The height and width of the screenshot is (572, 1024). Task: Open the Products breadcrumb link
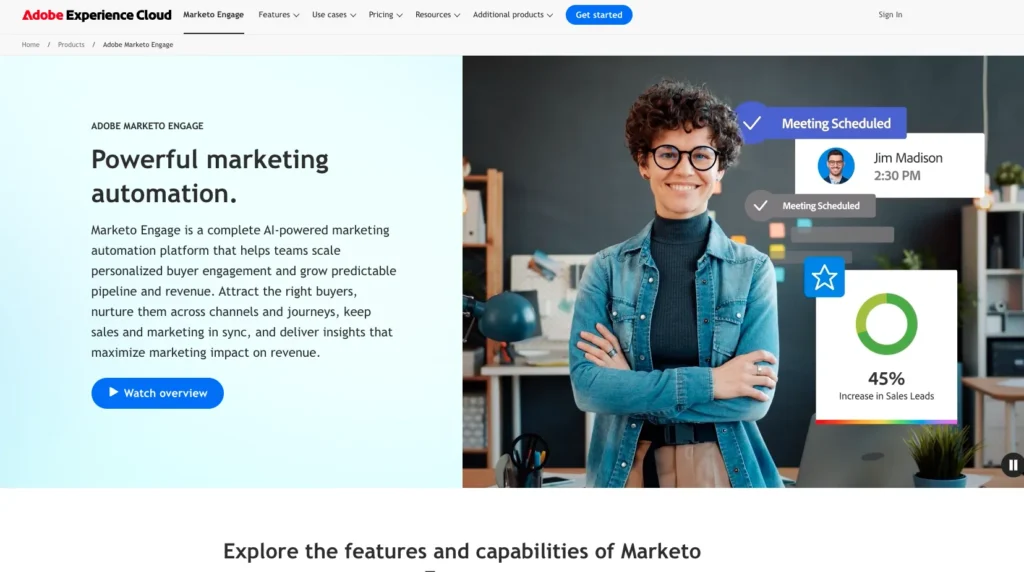(x=71, y=44)
